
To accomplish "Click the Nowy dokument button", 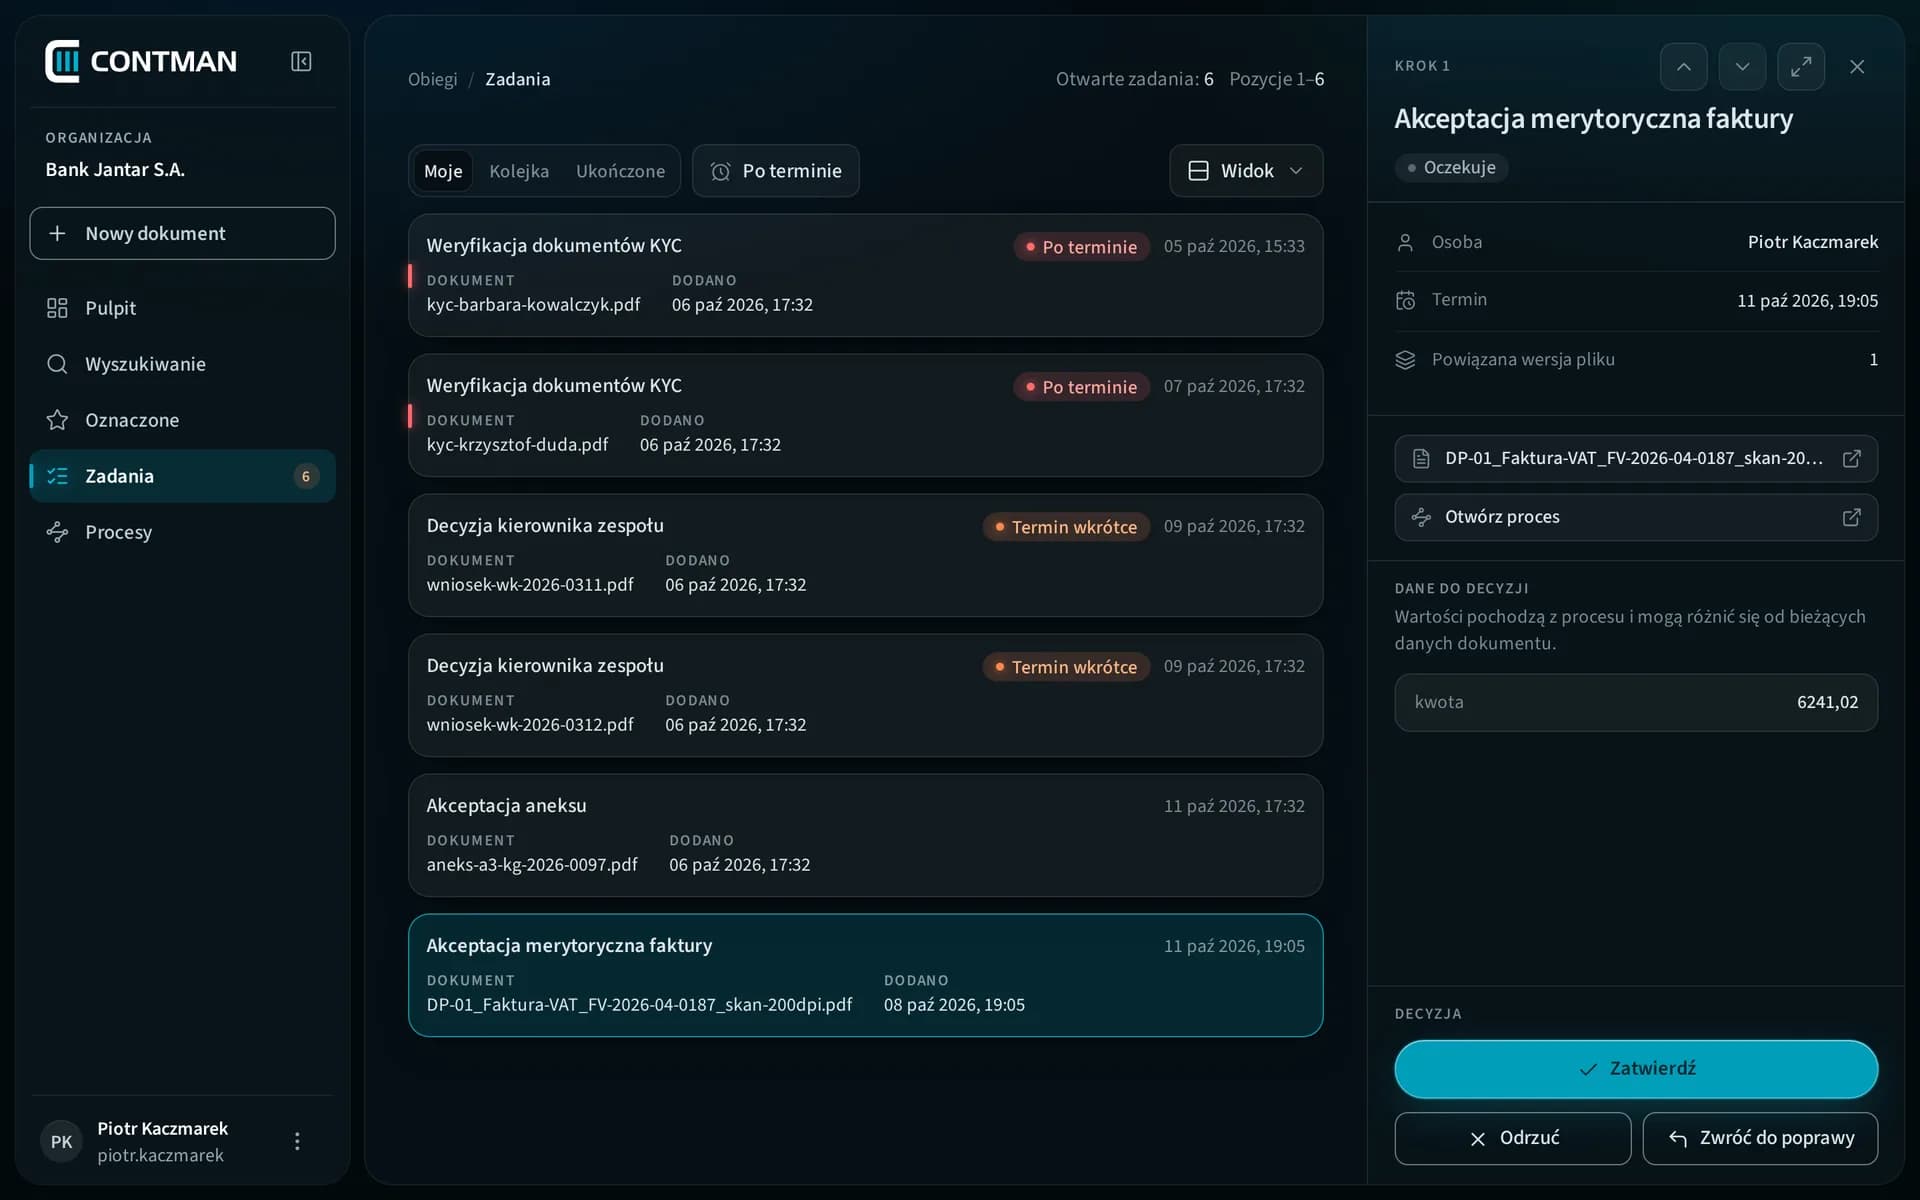I will (182, 233).
